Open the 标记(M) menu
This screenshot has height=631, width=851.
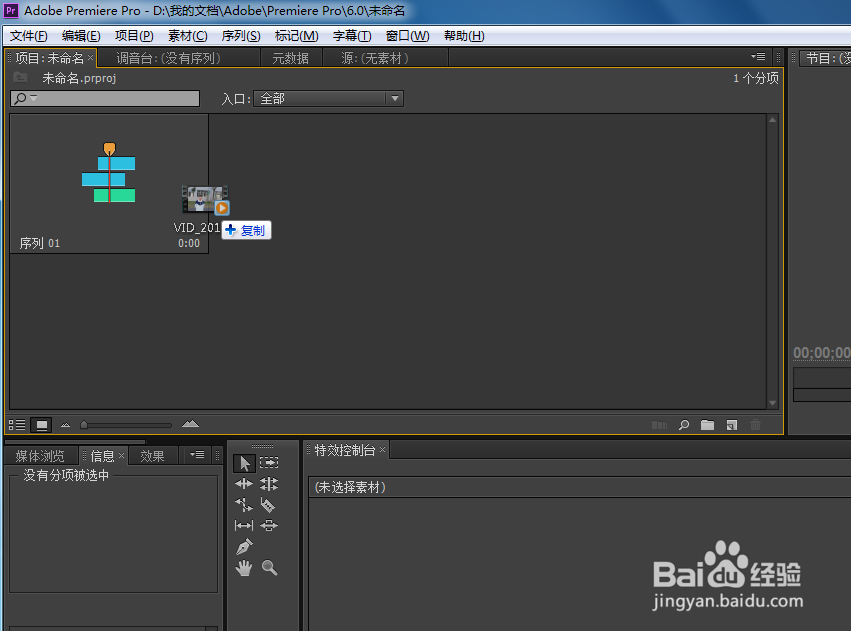coord(296,36)
